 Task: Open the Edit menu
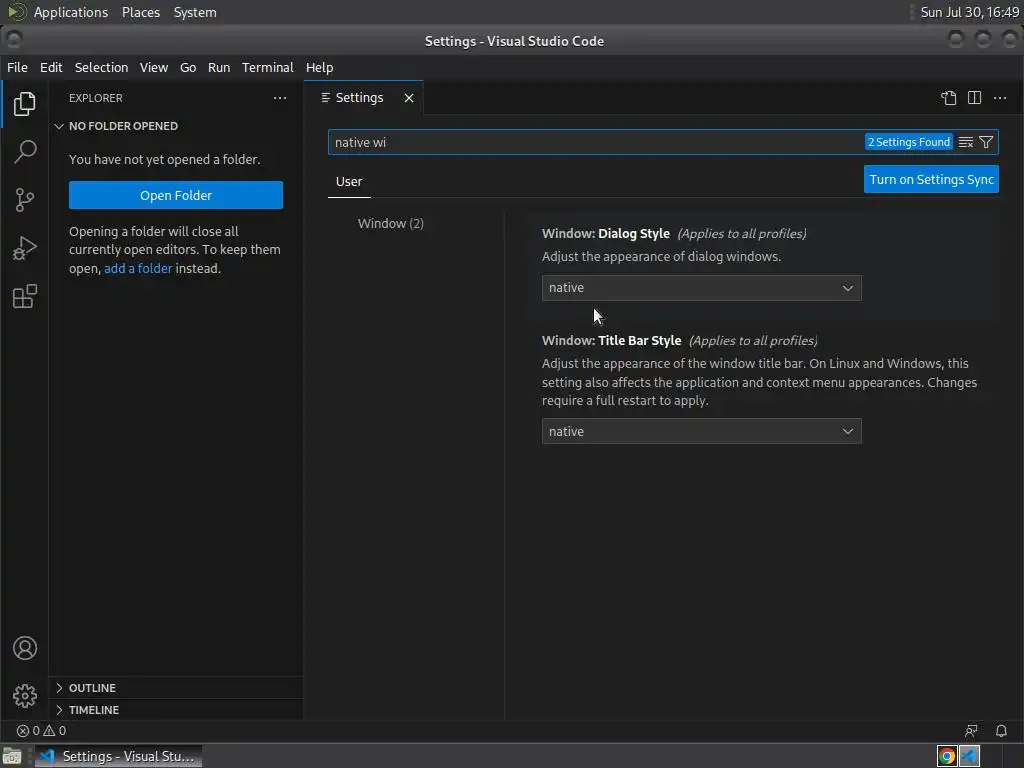tap(51, 67)
